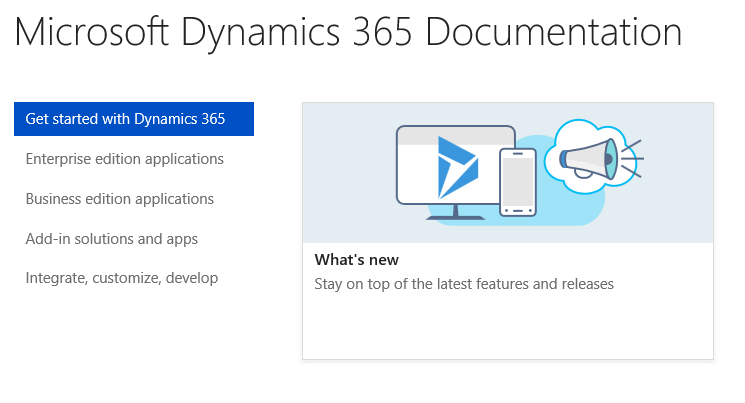Click the latest features and releases description

click(x=464, y=284)
